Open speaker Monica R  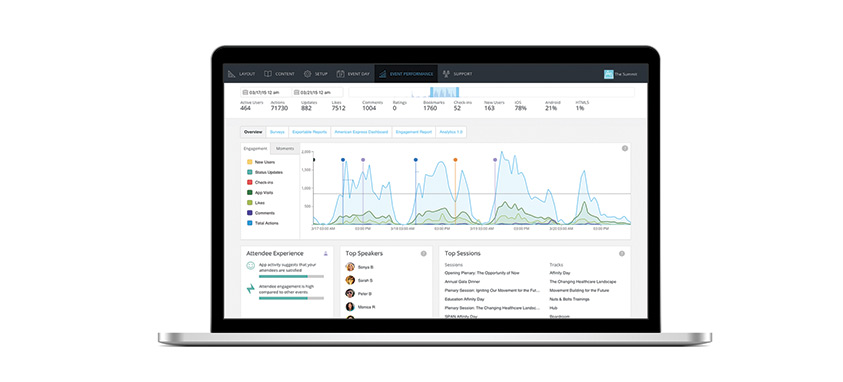pyautogui.click(x=367, y=307)
